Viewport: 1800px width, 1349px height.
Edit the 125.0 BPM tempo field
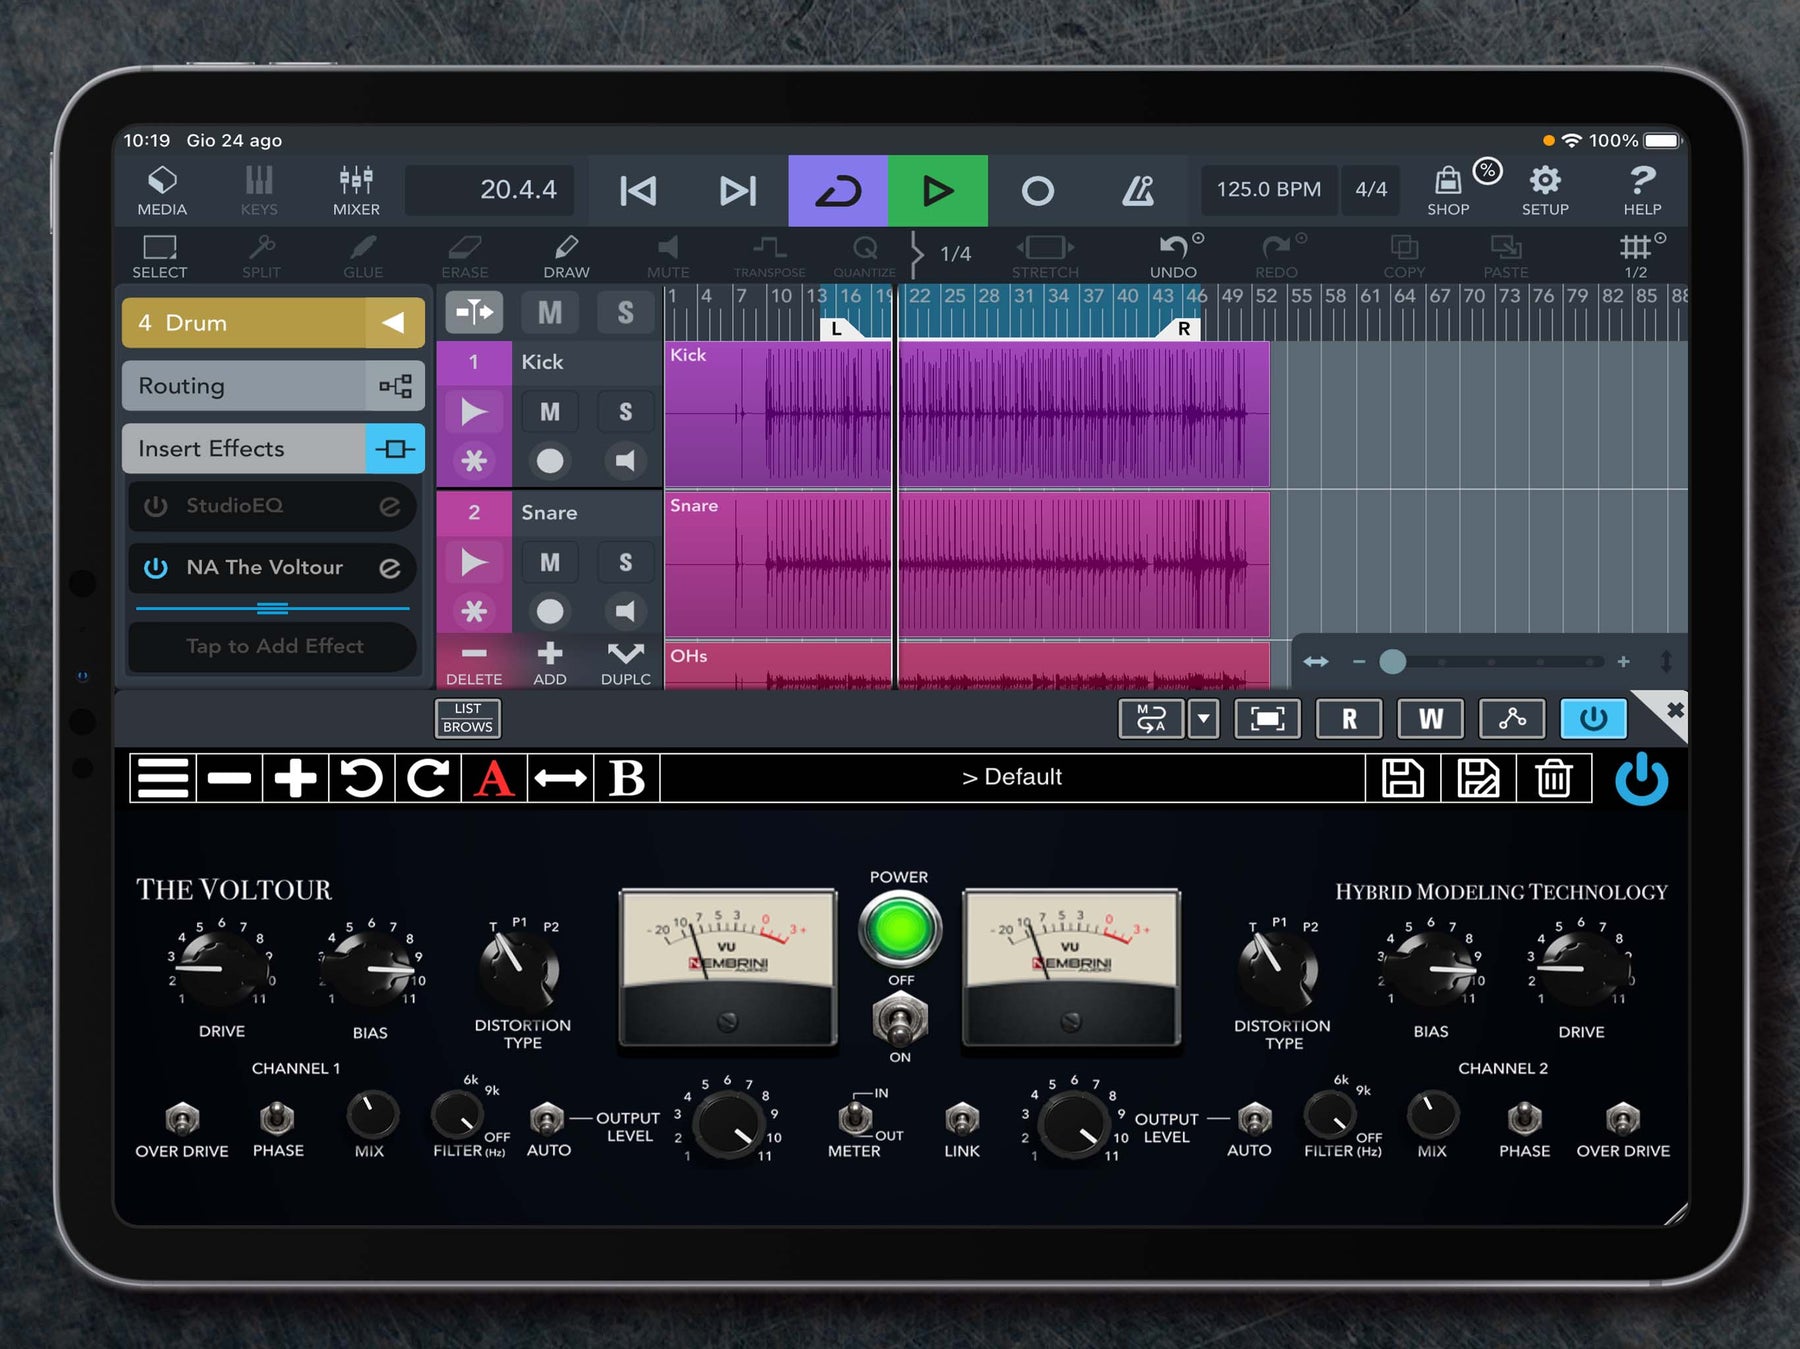pyautogui.click(x=1268, y=190)
